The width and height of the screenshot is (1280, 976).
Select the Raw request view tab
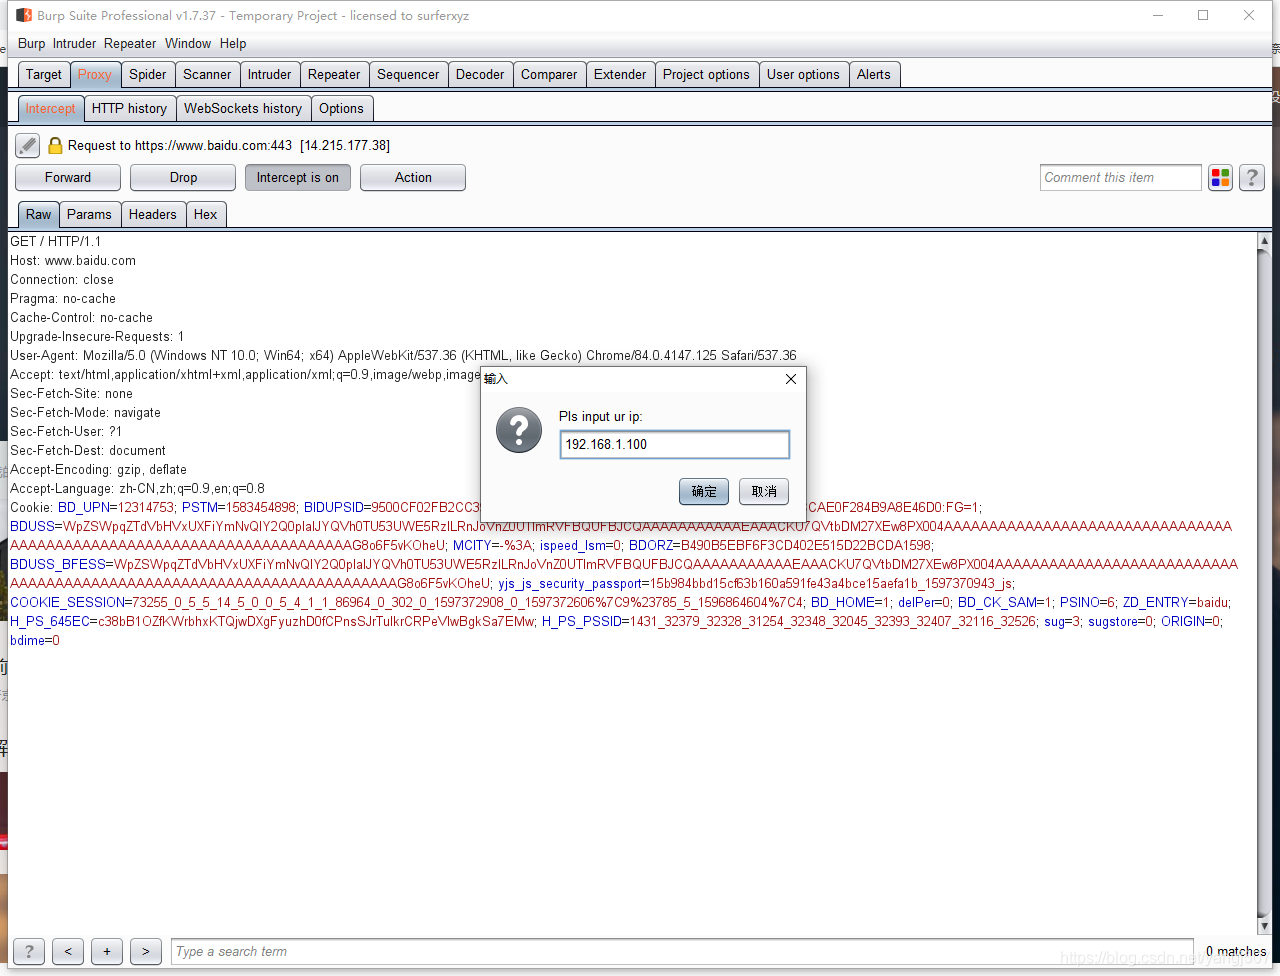point(39,215)
